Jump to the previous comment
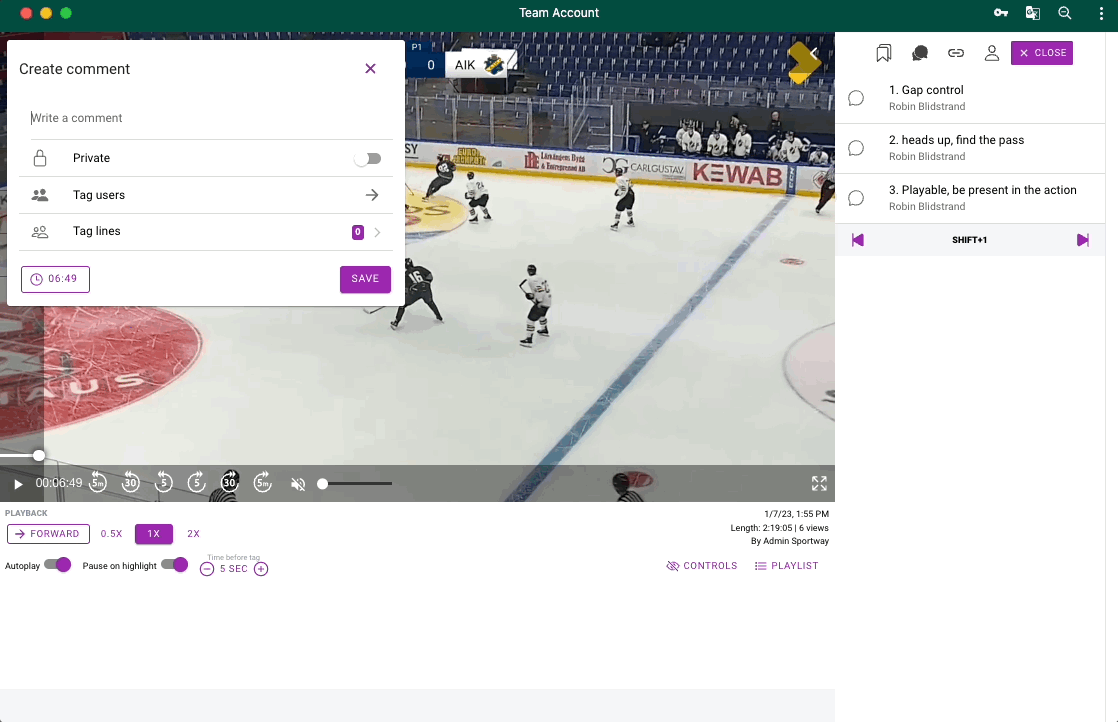This screenshot has width=1118, height=722. click(x=857, y=240)
